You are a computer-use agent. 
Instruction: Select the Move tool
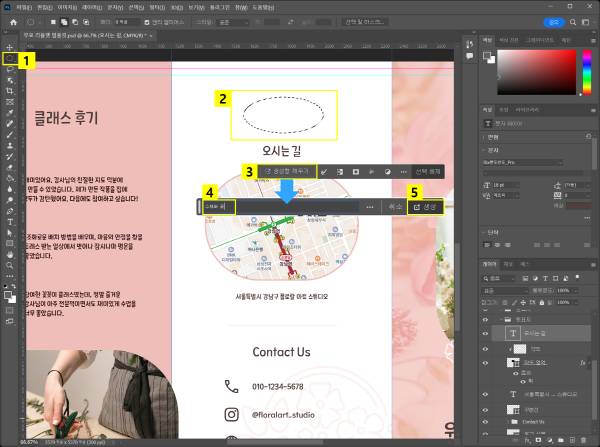click(10, 48)
